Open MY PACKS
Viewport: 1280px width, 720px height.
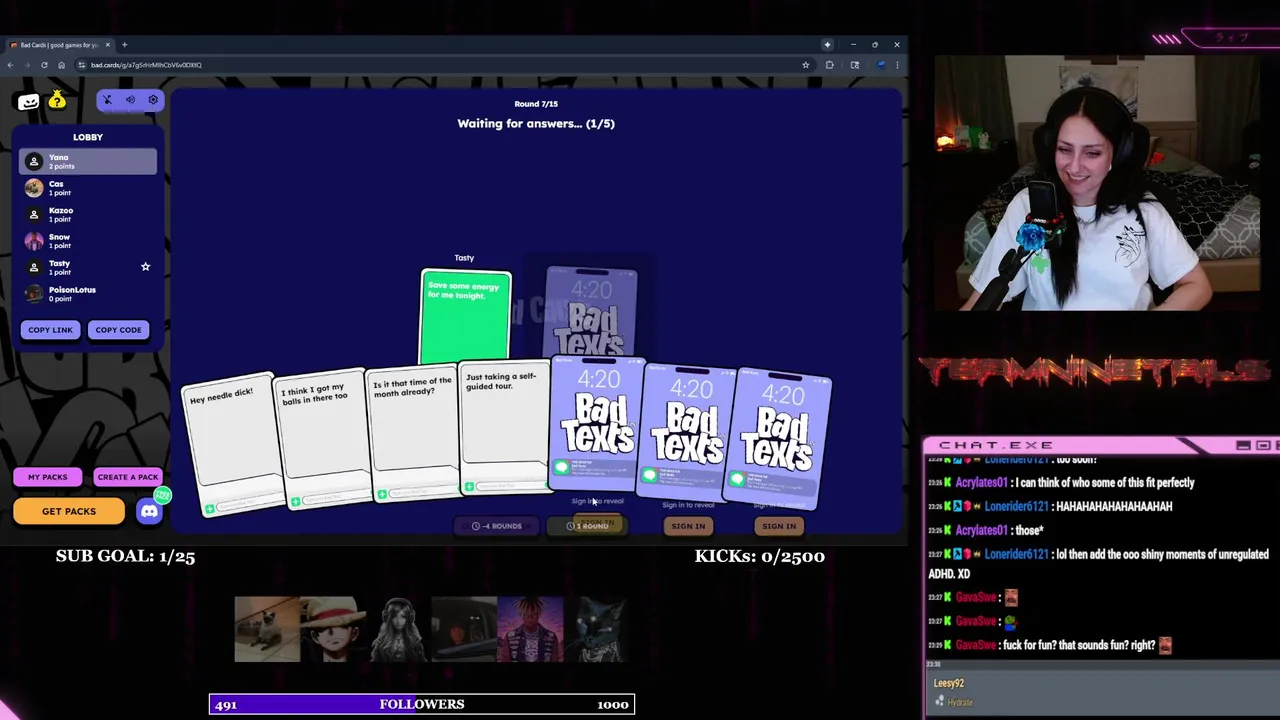(47, 477)
